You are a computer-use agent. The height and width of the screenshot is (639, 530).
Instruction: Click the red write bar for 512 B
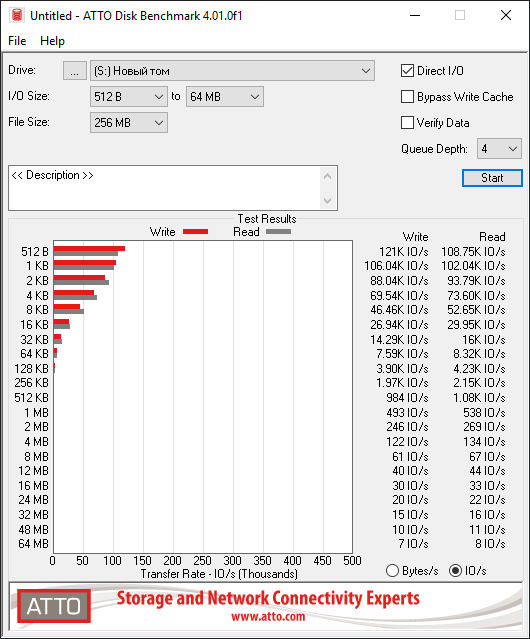coord(89,249)
